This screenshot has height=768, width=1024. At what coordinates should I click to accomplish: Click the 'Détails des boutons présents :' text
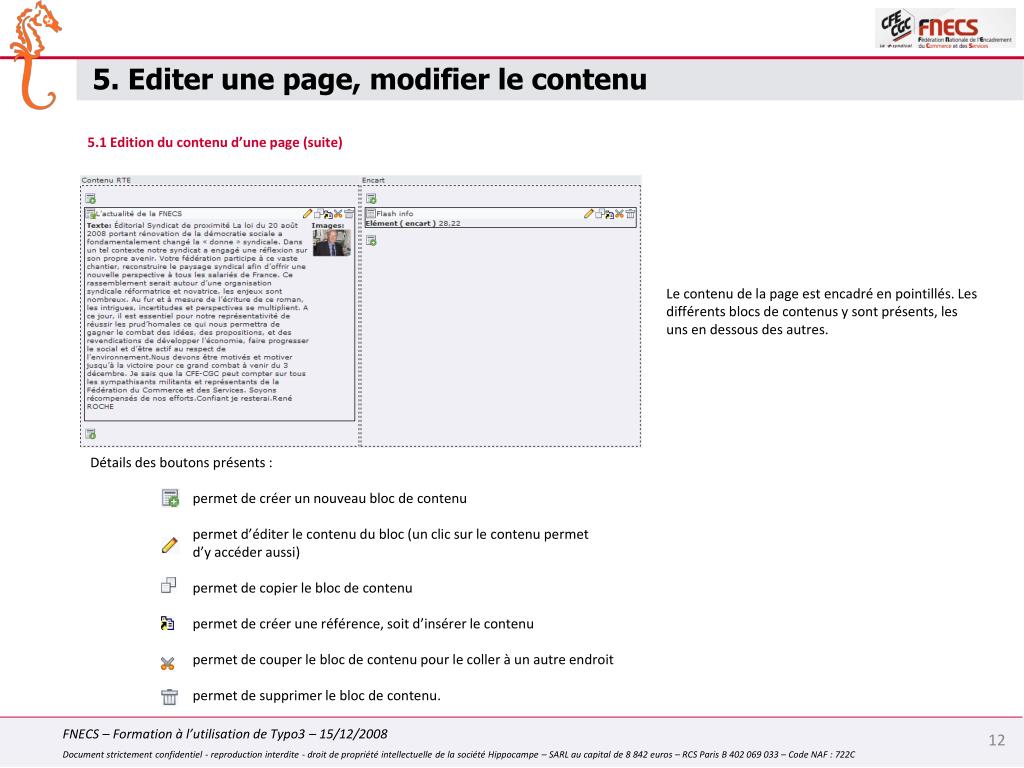(x=182, y=463)
